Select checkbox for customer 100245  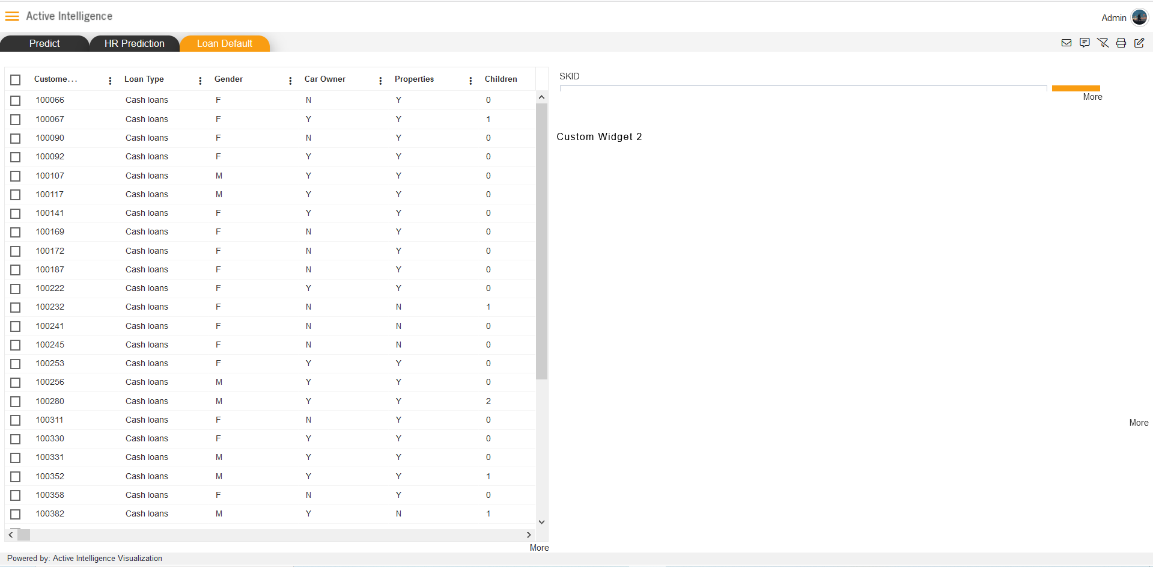point(15,345)
